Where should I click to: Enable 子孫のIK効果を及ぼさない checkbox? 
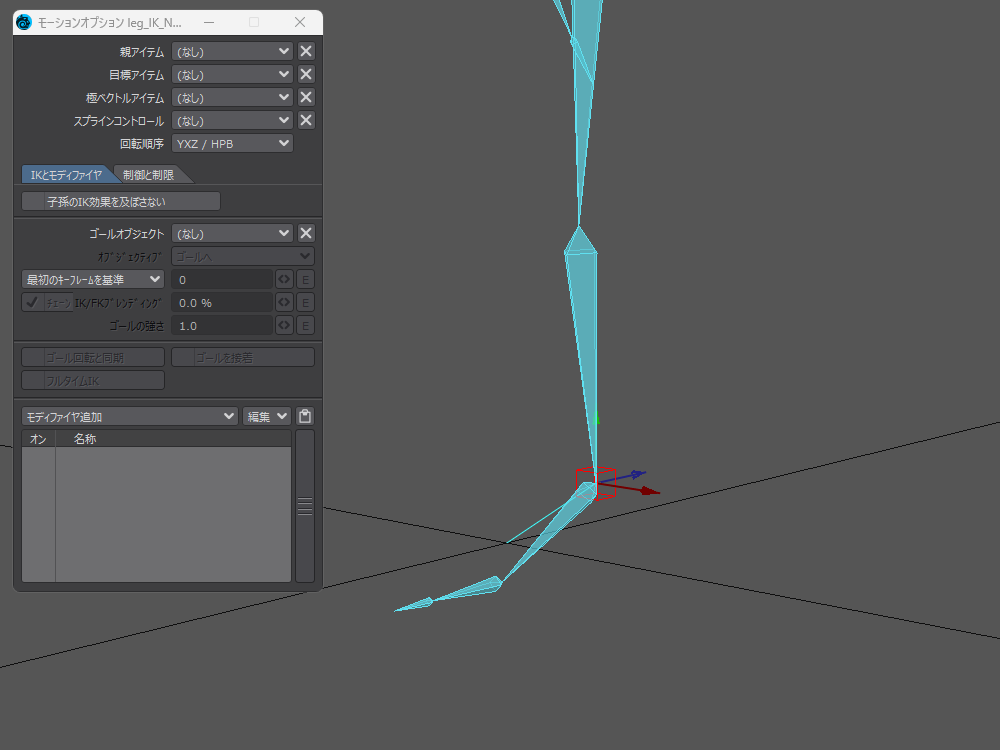coord(34,201)
